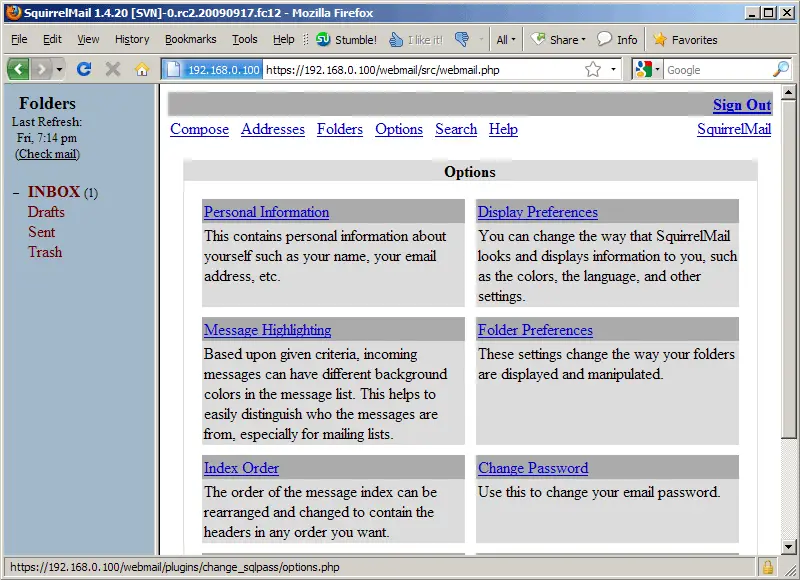Open Display Preferences options
Image resolution: width=800 pixels, height=580 pixels.
point(537,212)
